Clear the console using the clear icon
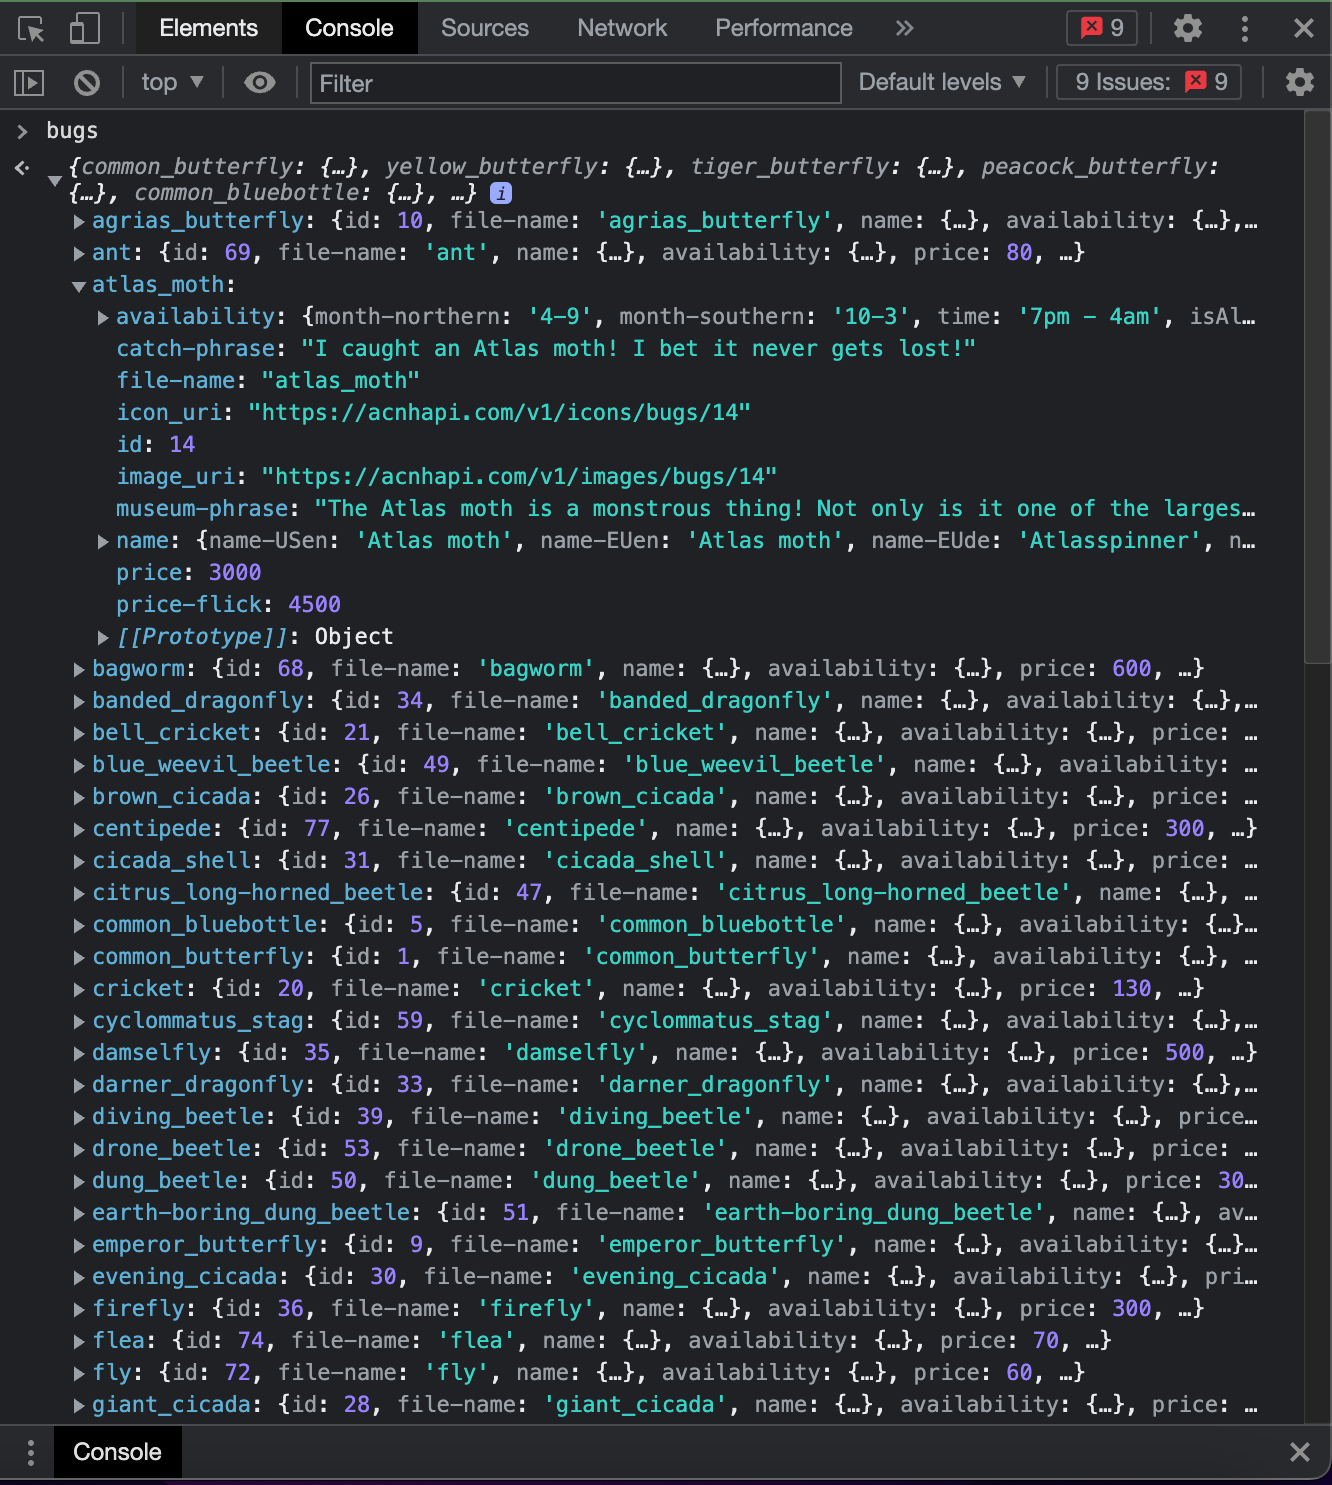 tap(86, 82)
